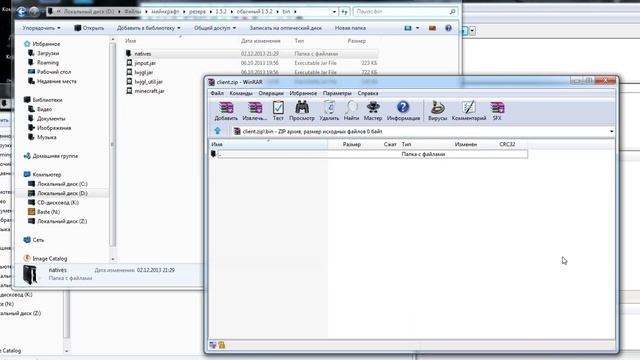Image resolution: width=640 pixels, height=360 pixels.
Task: Open the WinRAR View (Просмотр) tool
Action: pos(302,111)
